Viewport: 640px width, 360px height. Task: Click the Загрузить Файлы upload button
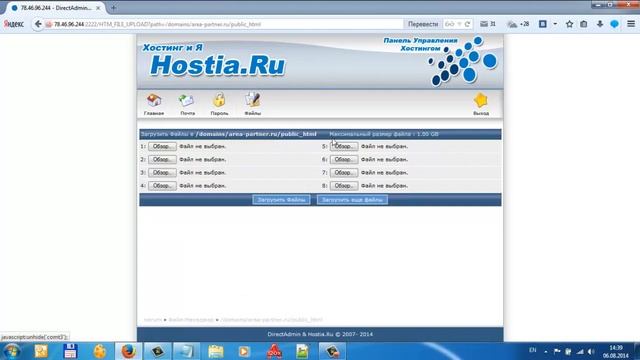point(281,200)
